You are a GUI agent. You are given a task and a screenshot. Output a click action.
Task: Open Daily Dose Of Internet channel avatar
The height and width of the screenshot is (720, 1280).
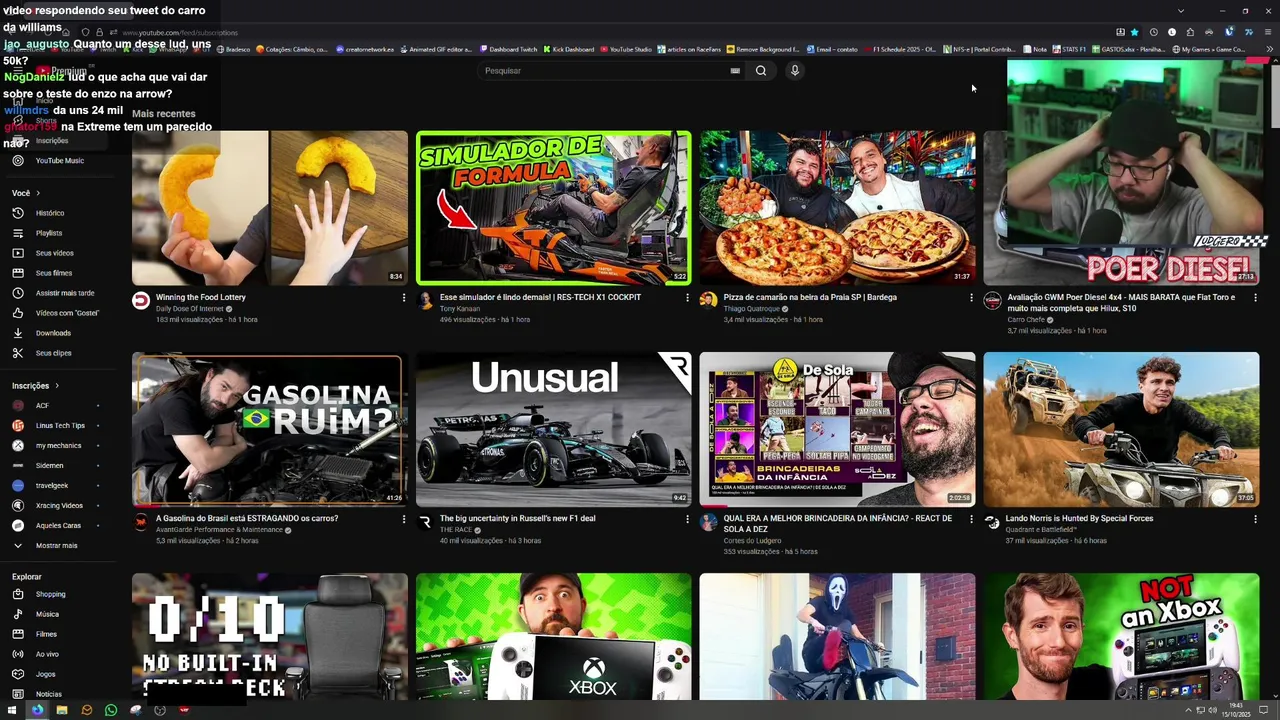pyautogui.click(x=141, y=301)
